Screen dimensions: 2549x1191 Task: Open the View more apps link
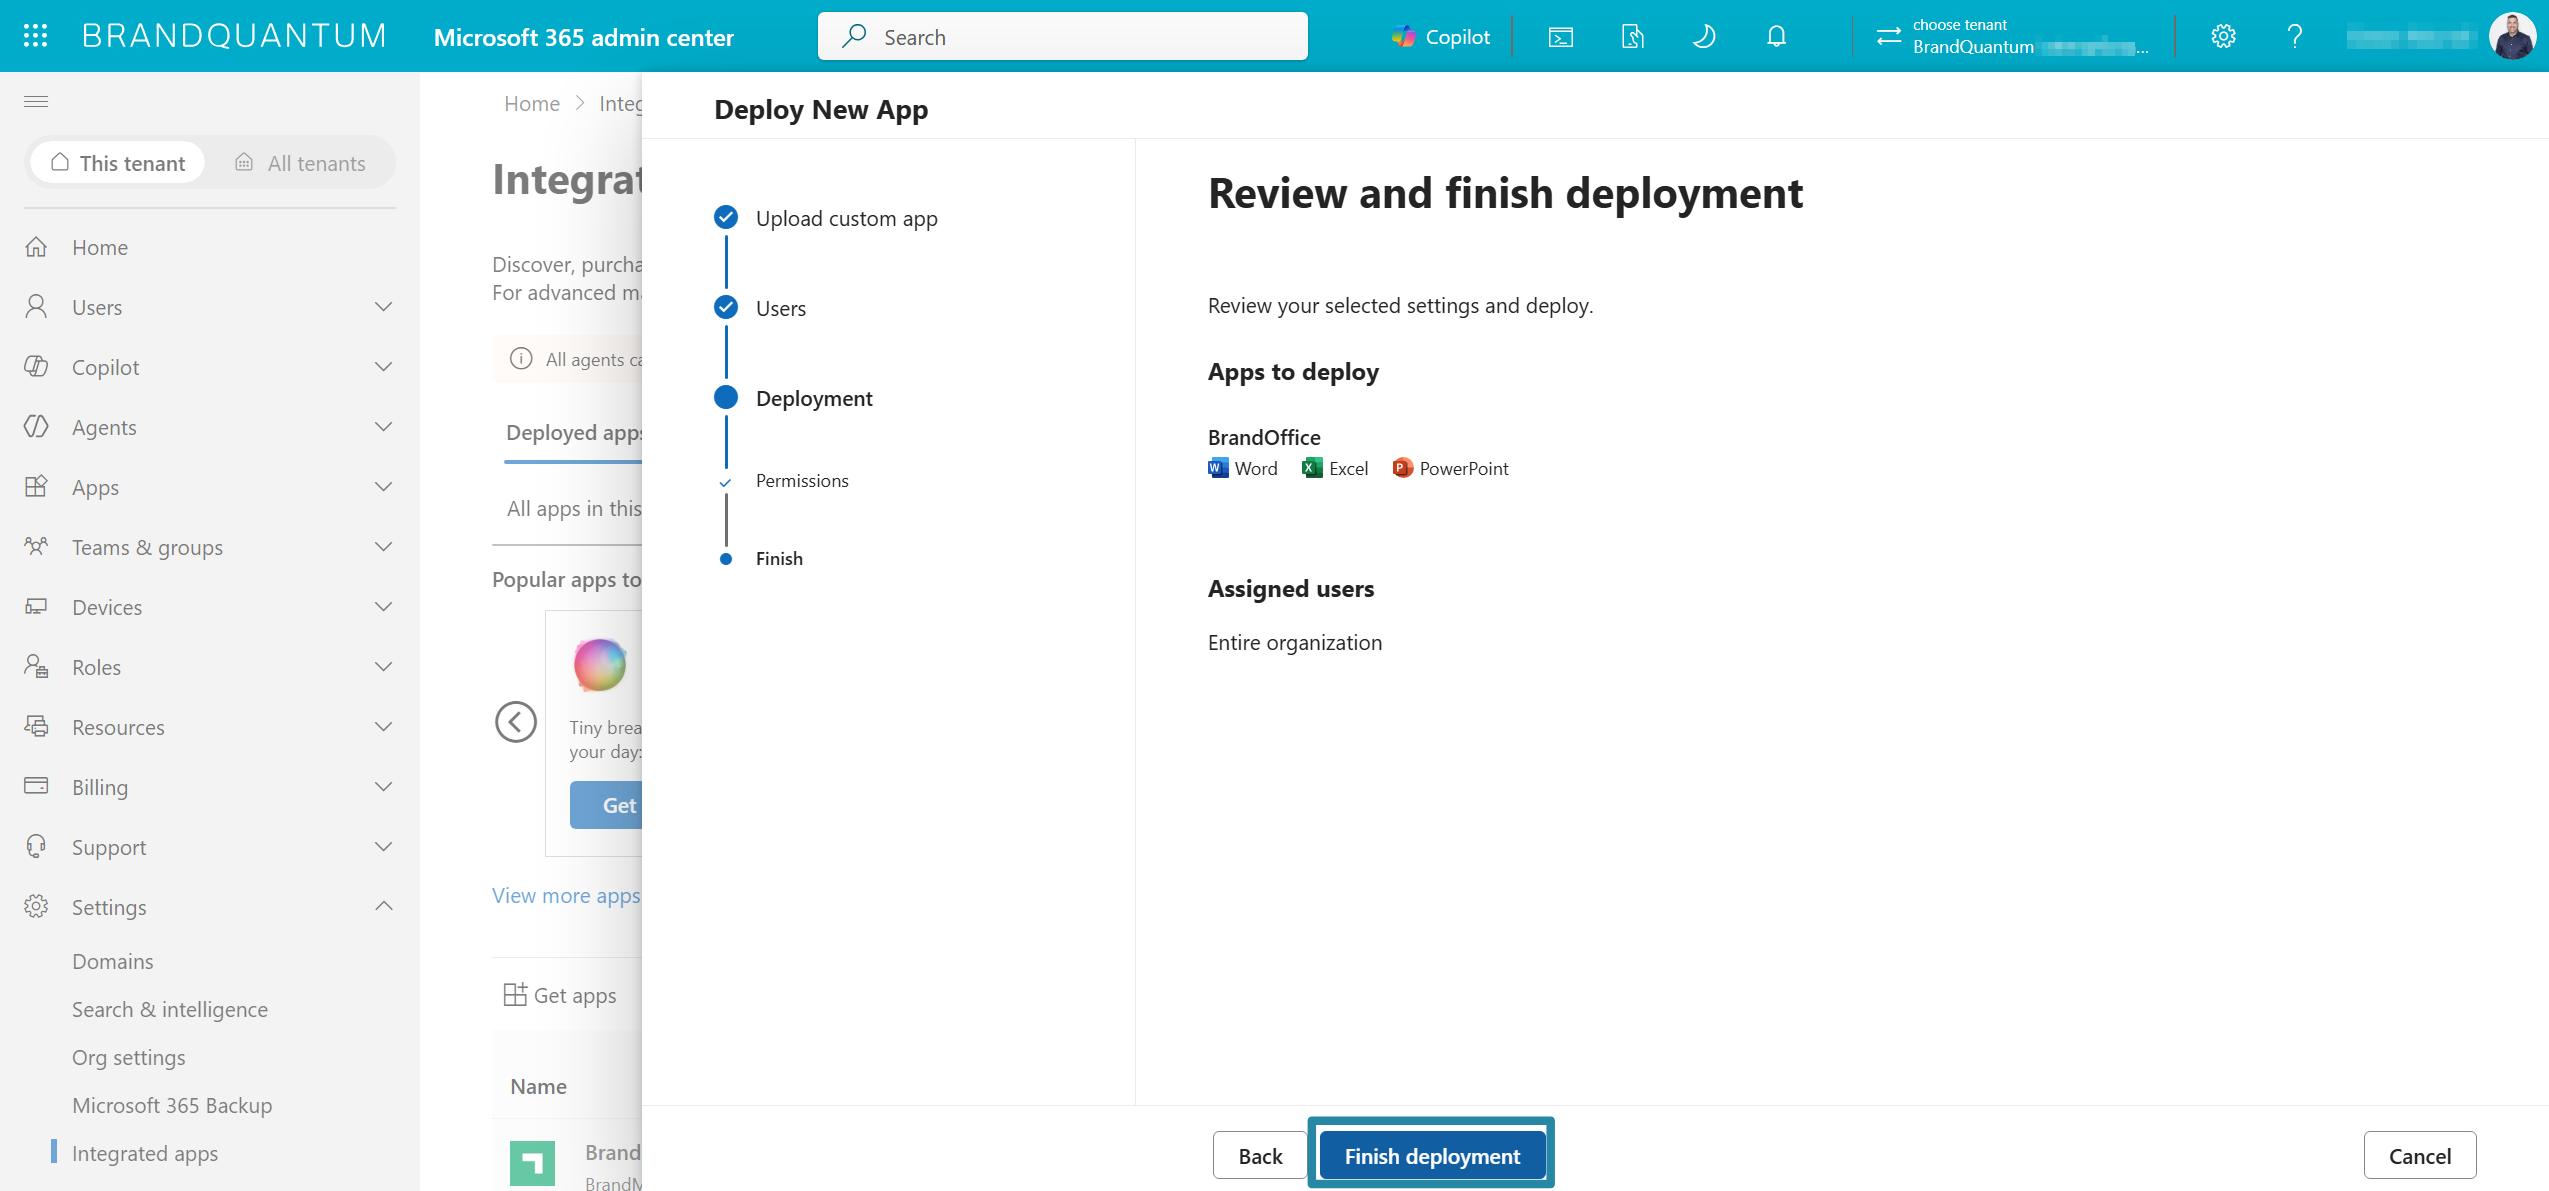point(566,895)
